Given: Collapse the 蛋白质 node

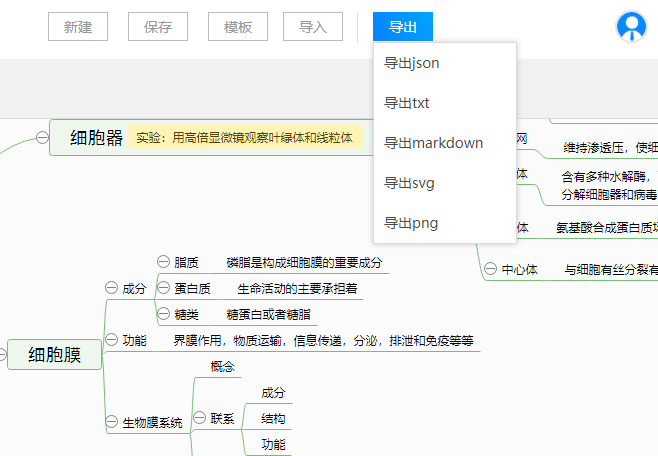Looking at the screenshot, I should pyautogui.click(x=163, y=288).
